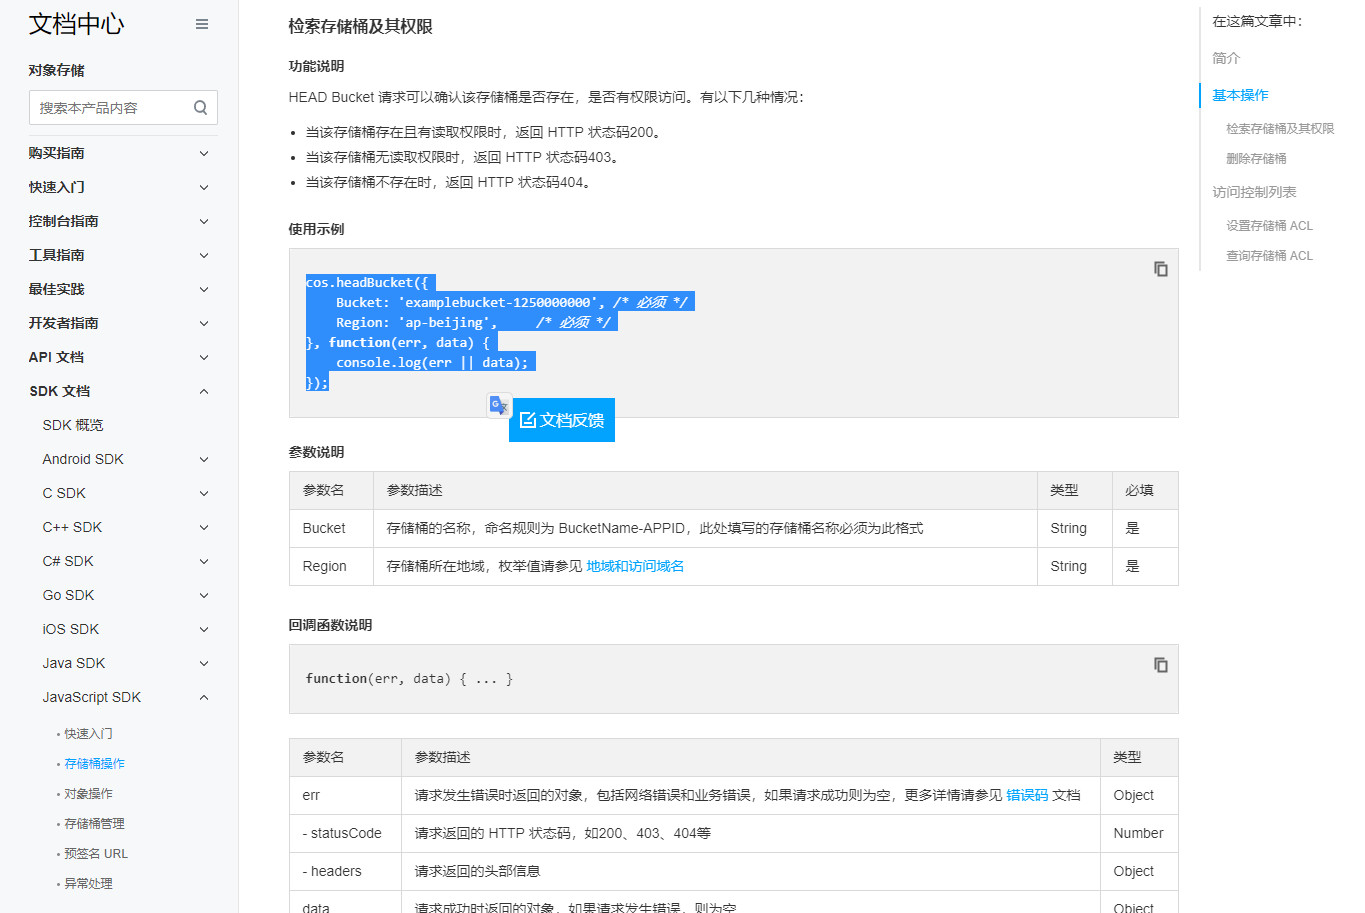Follow the 错误码 link
Viewport: 1365px width, 913px height.
click(x=1027, y=795)
